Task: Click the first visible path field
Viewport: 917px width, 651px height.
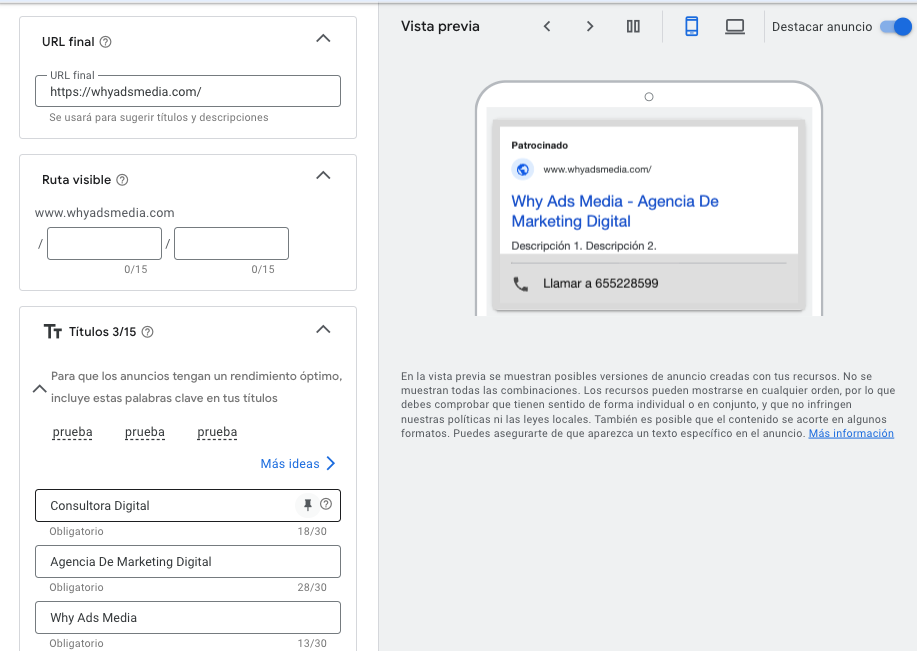Action: tap(104, 243)
